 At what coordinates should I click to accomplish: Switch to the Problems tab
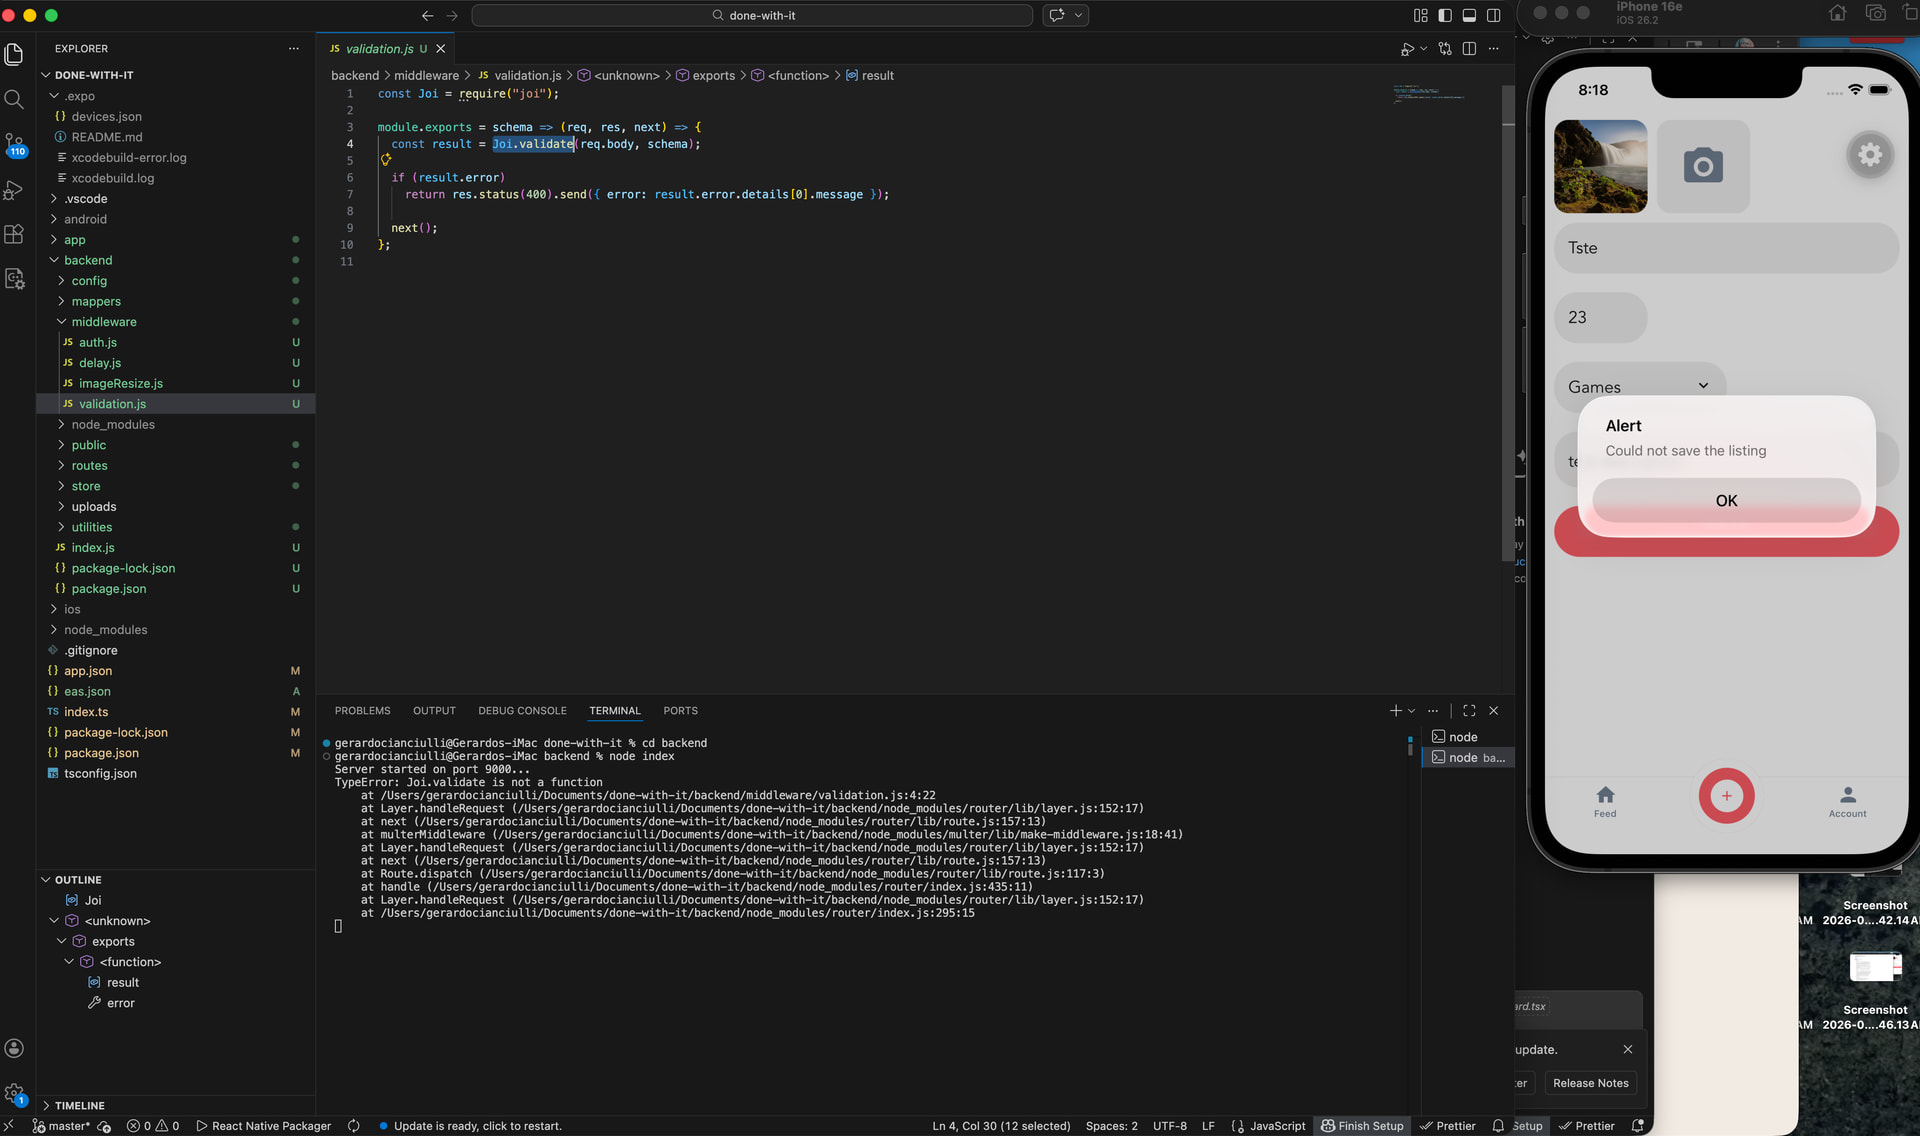pos(362,711)
